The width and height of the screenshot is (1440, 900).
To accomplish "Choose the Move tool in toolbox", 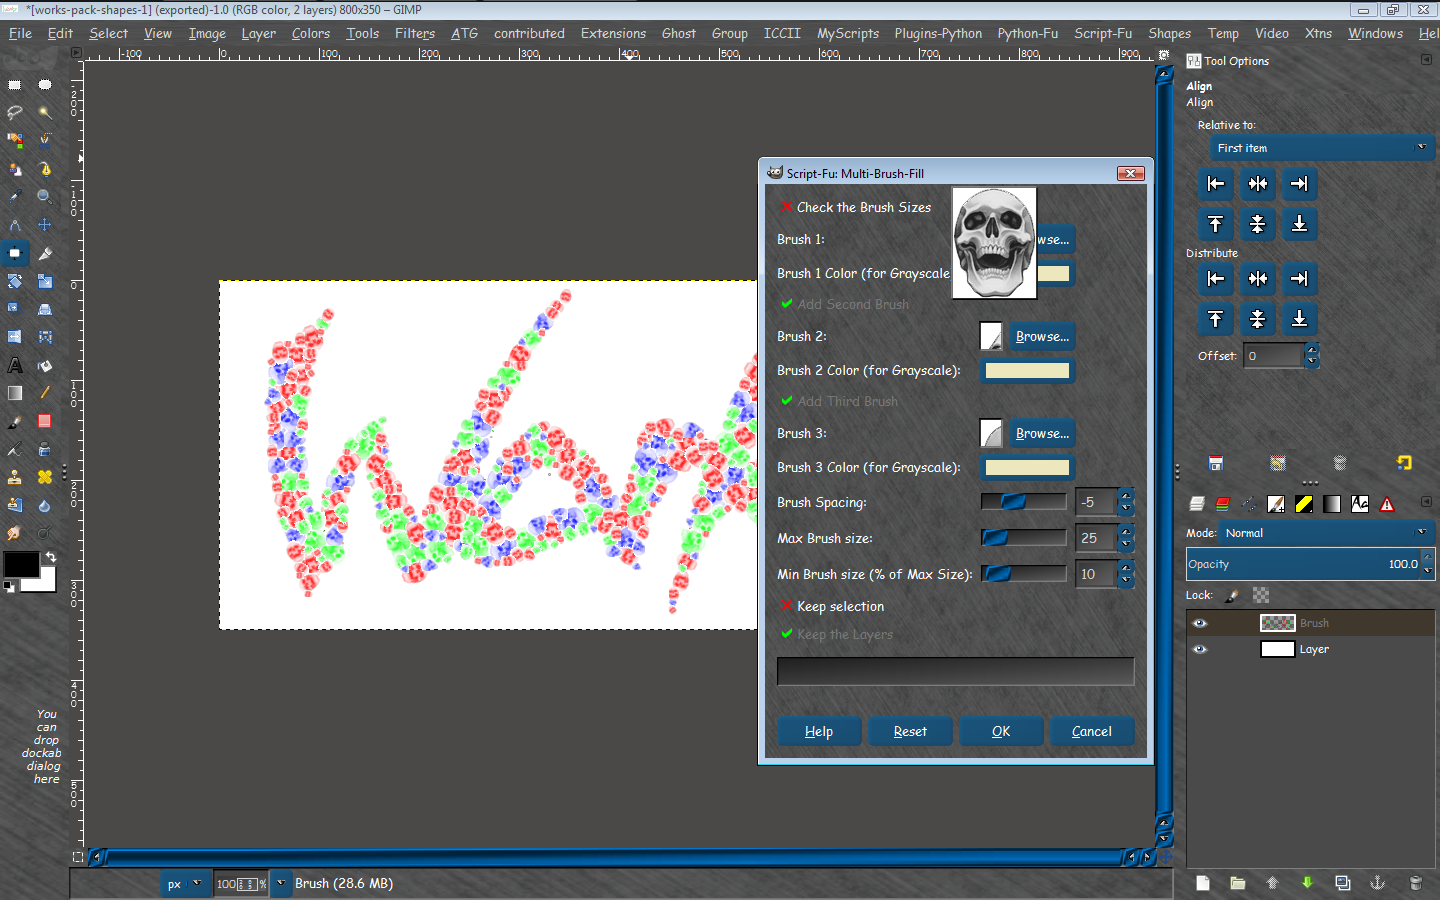I will click(45, 224).
